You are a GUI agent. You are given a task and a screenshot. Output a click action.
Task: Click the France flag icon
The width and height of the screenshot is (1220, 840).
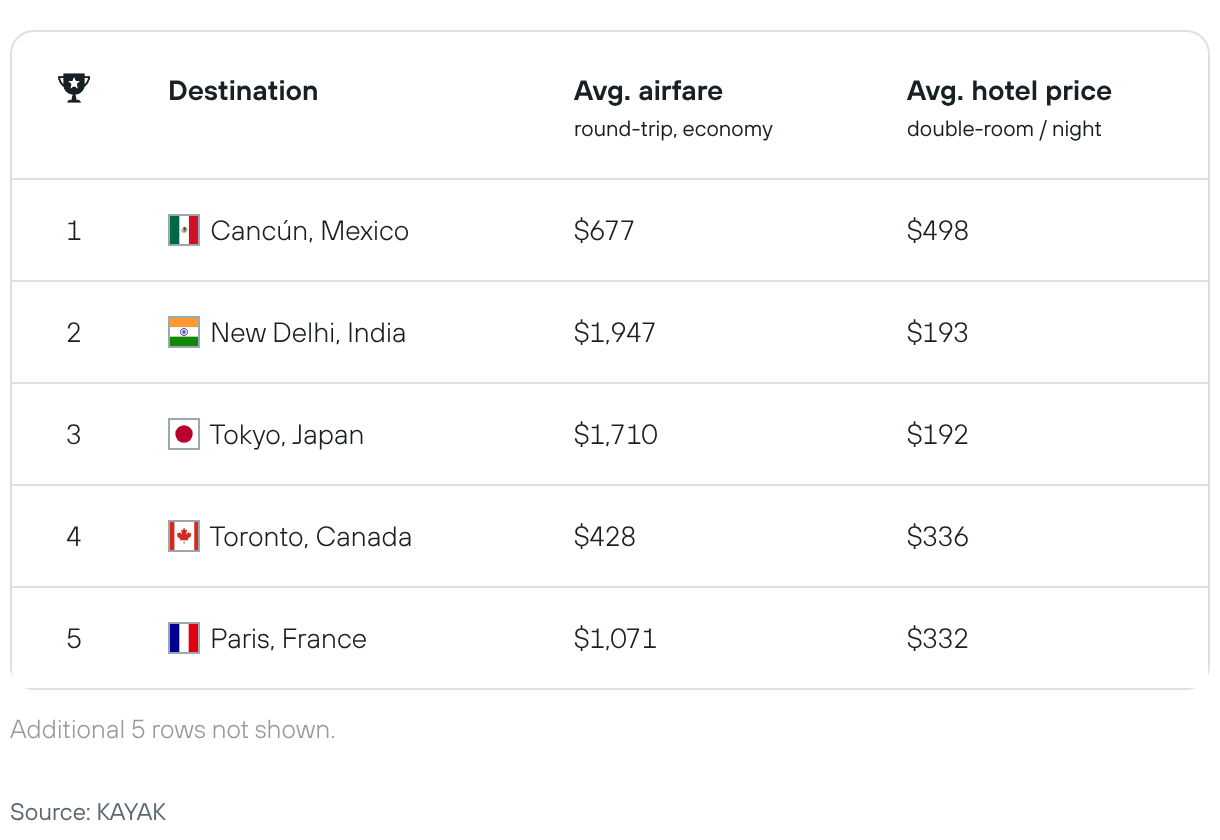pos(184,638)
